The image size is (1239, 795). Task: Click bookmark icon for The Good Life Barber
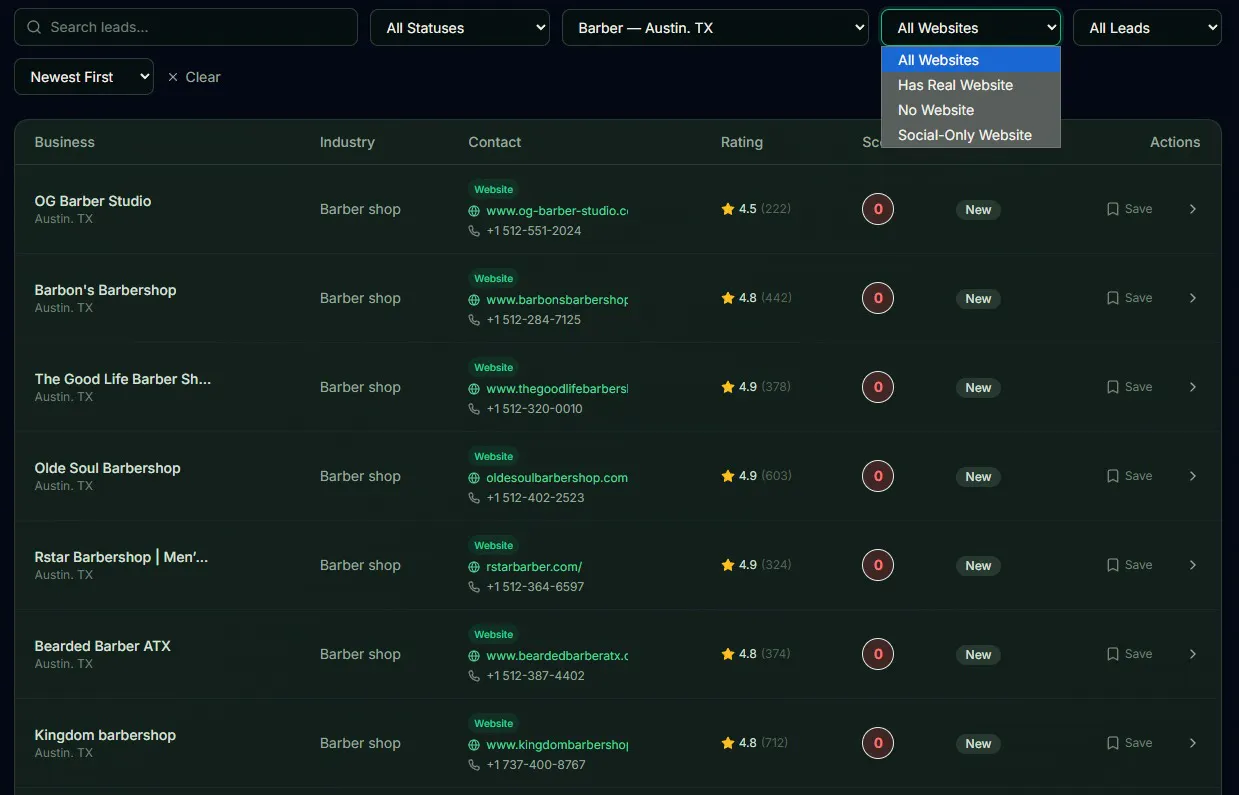coord(1113,387)
